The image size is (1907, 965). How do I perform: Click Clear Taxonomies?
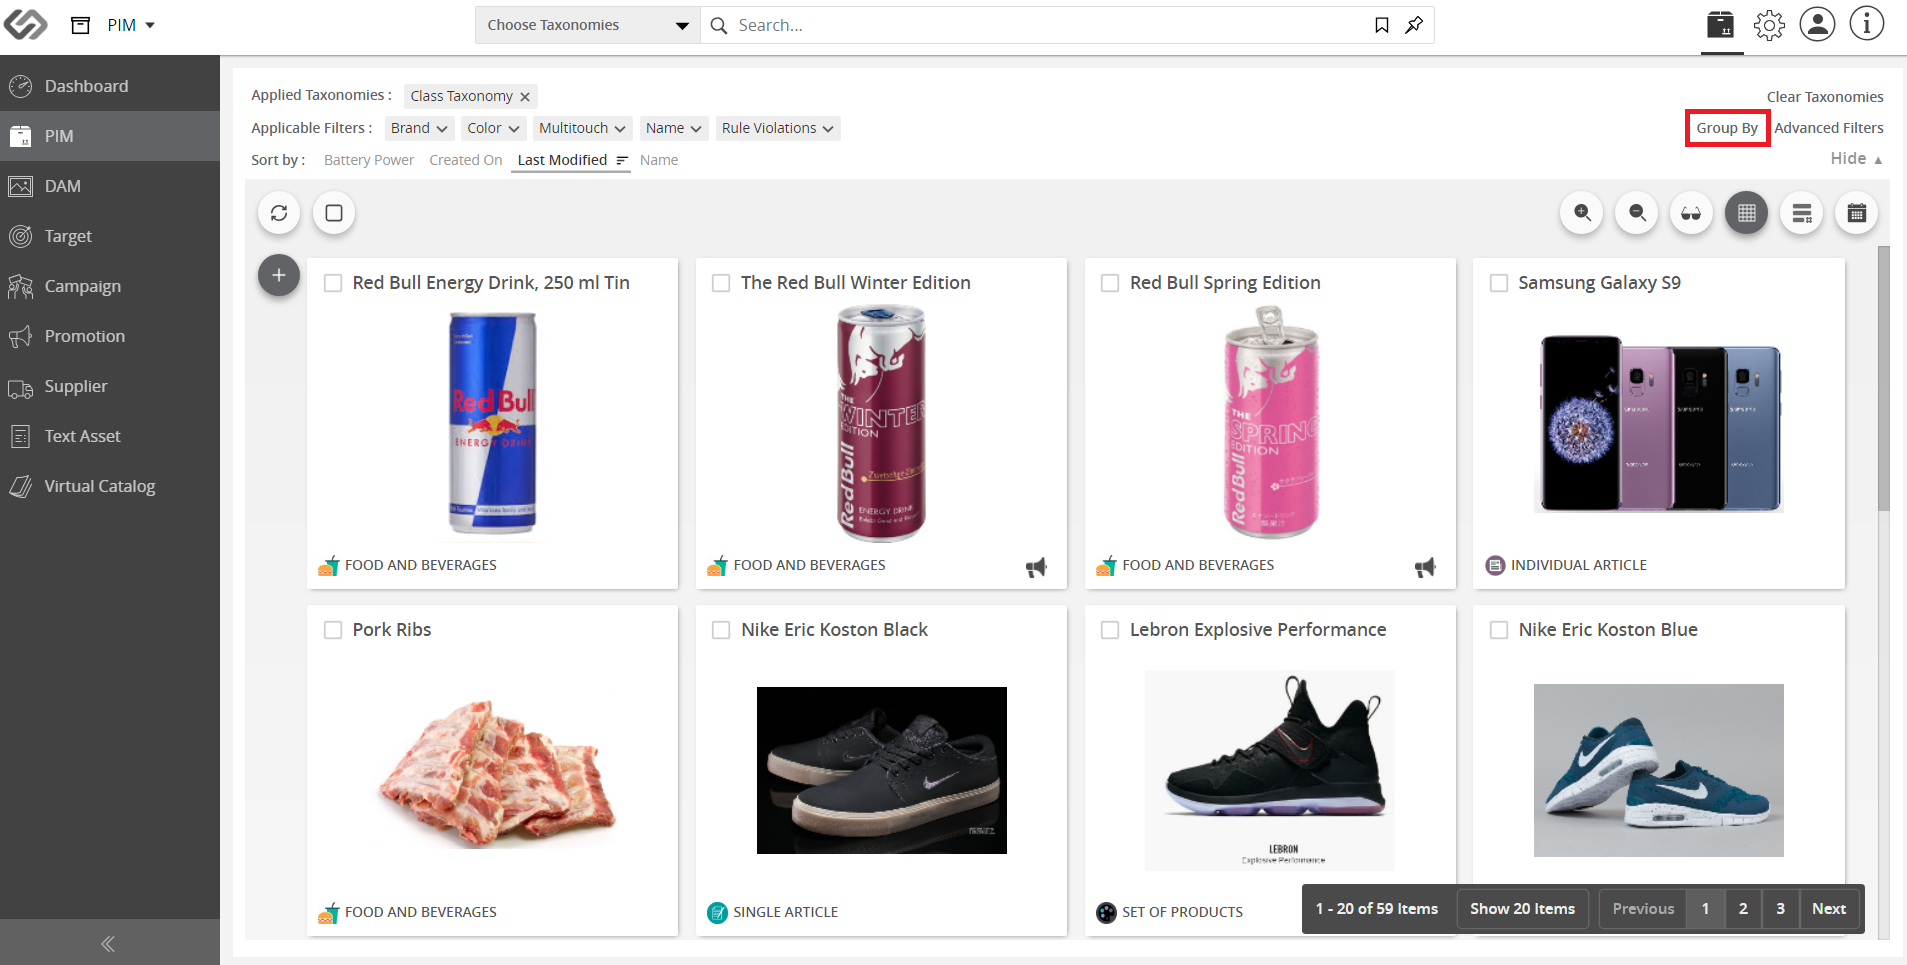1825,97
